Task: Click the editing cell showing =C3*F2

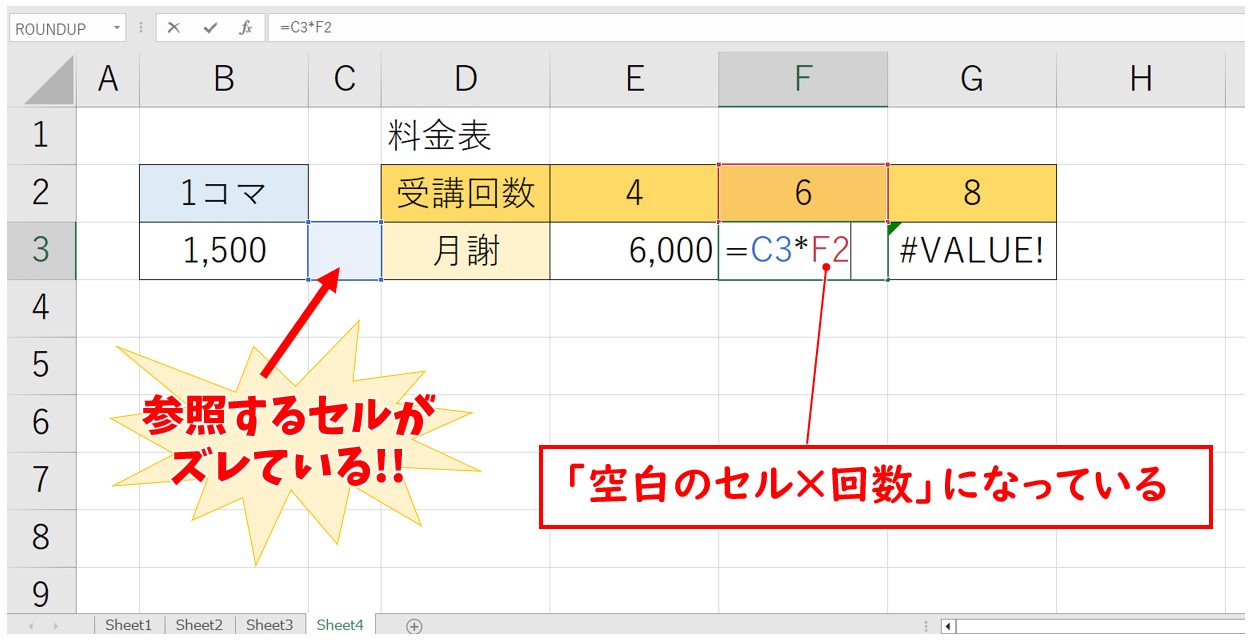Action: [803, 250]
